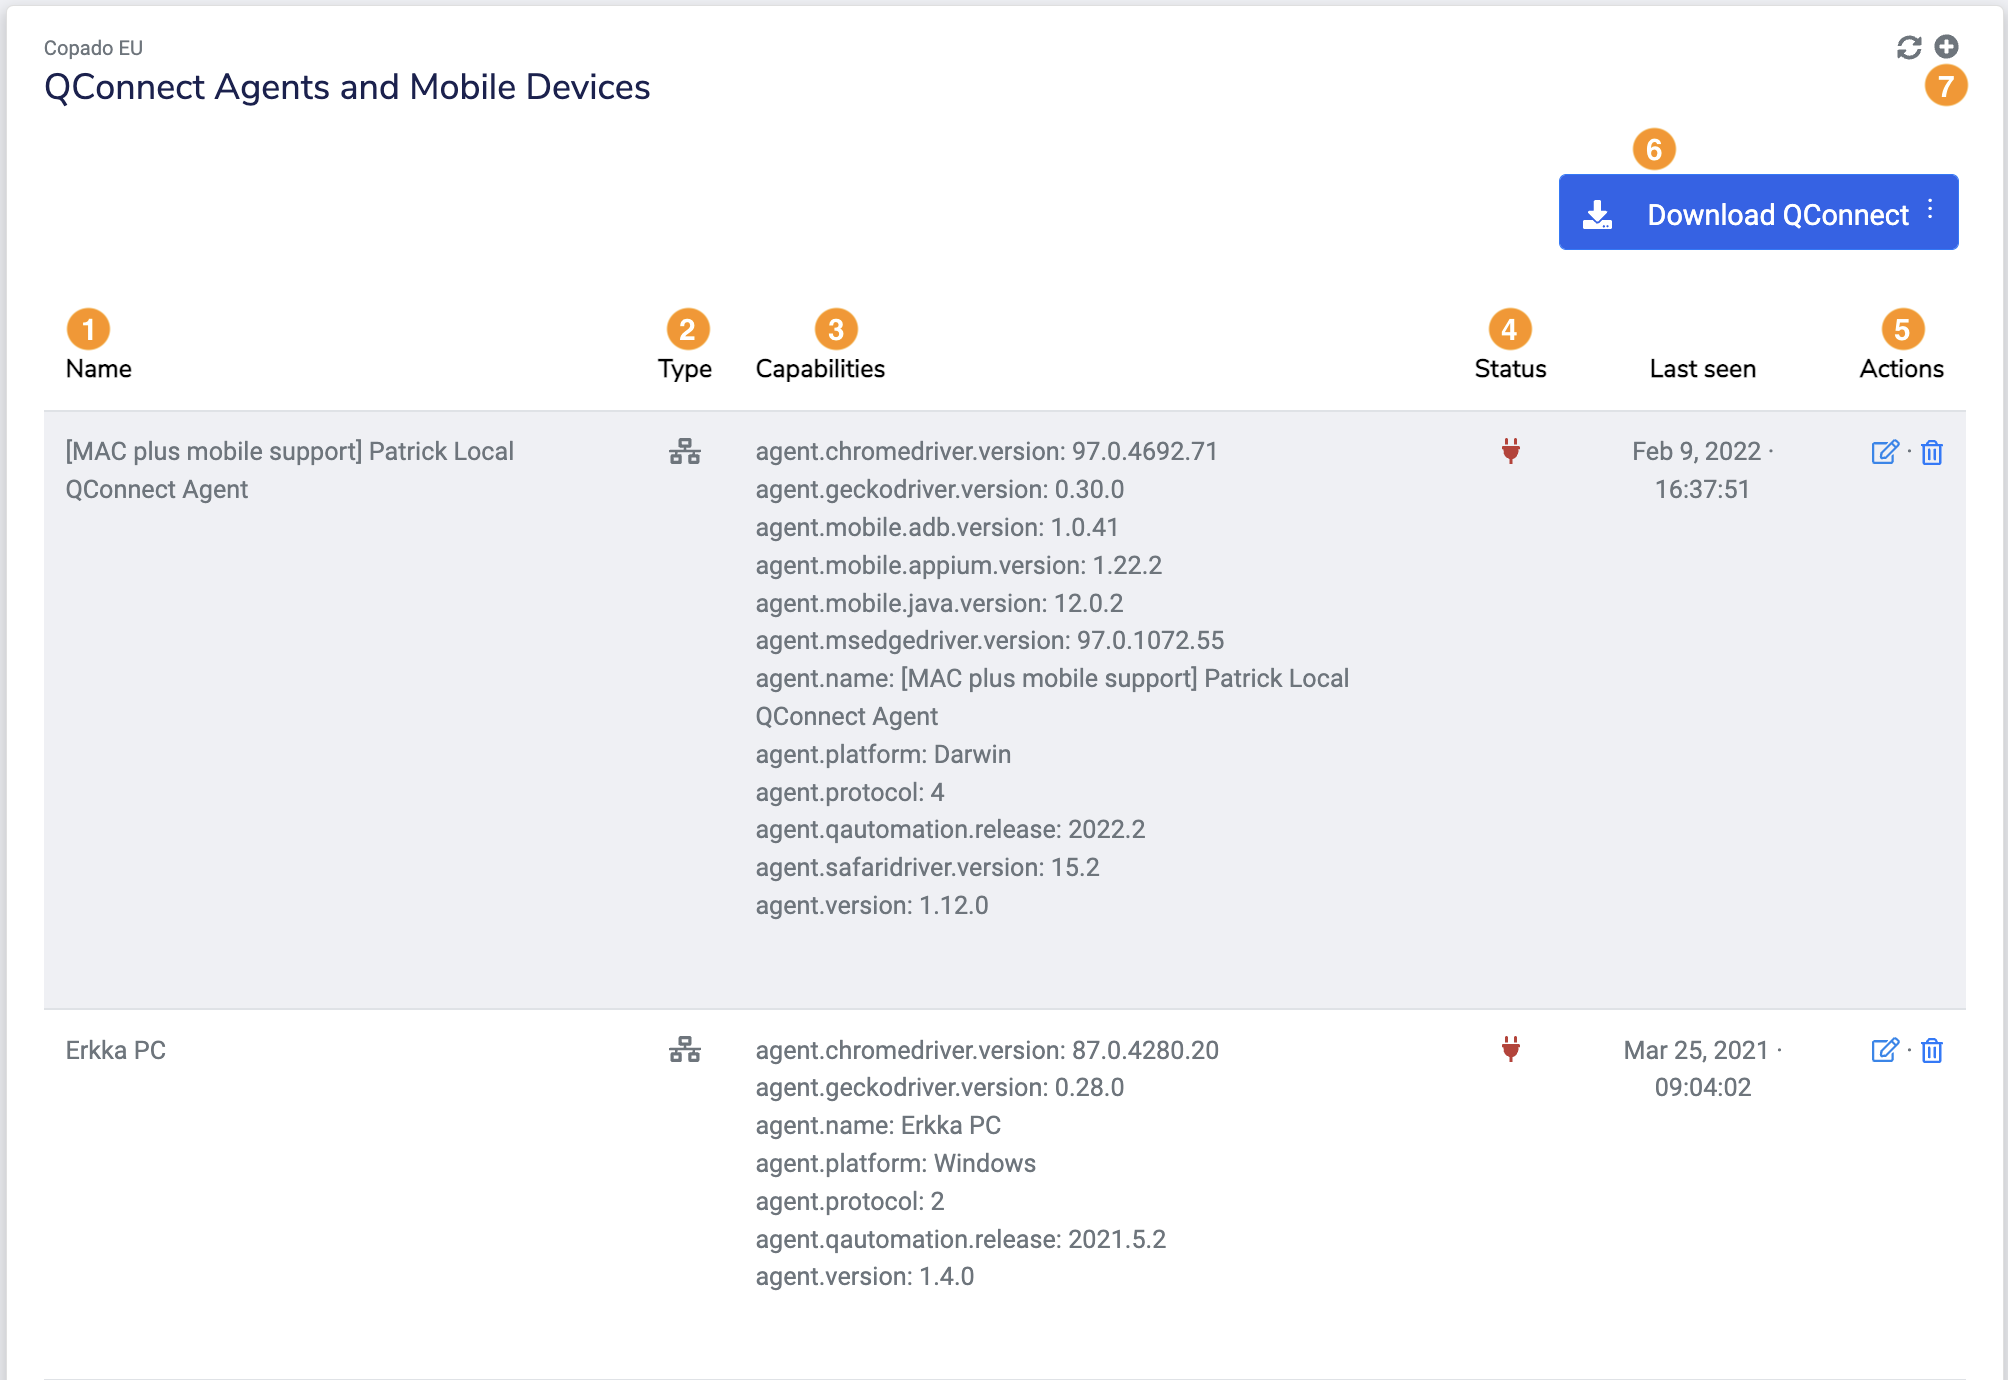The height and width of the screenshot is (1380, 2008).
Task: Click the delete trash icon for Erkka PC
Action: tap(1933, 1050)
